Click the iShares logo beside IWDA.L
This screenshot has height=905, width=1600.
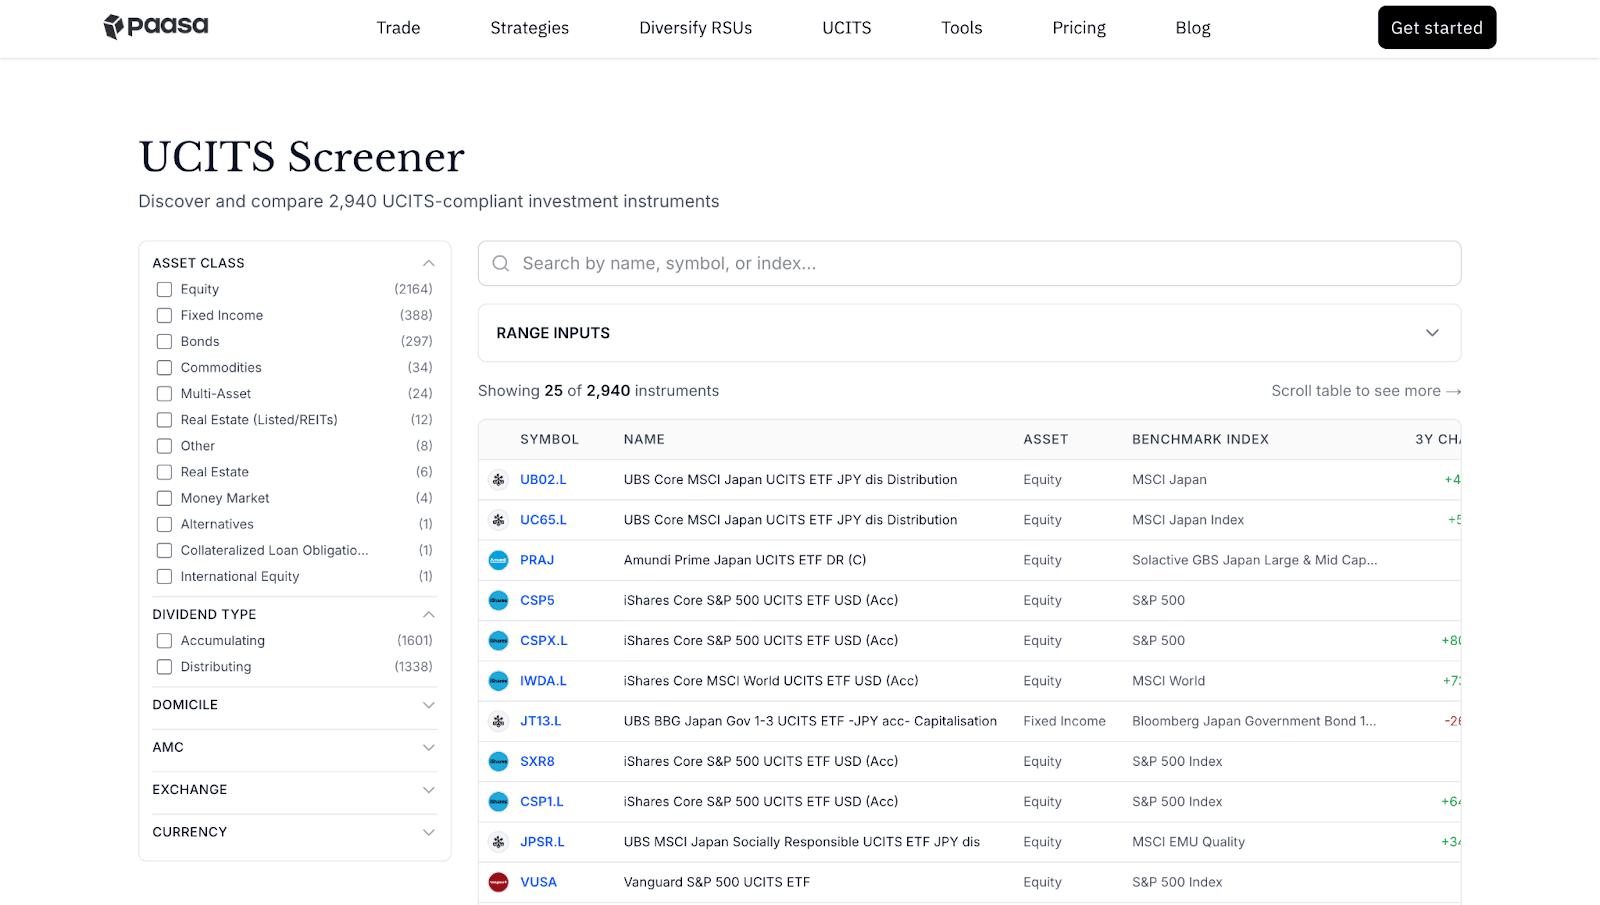tap(498, 681)
